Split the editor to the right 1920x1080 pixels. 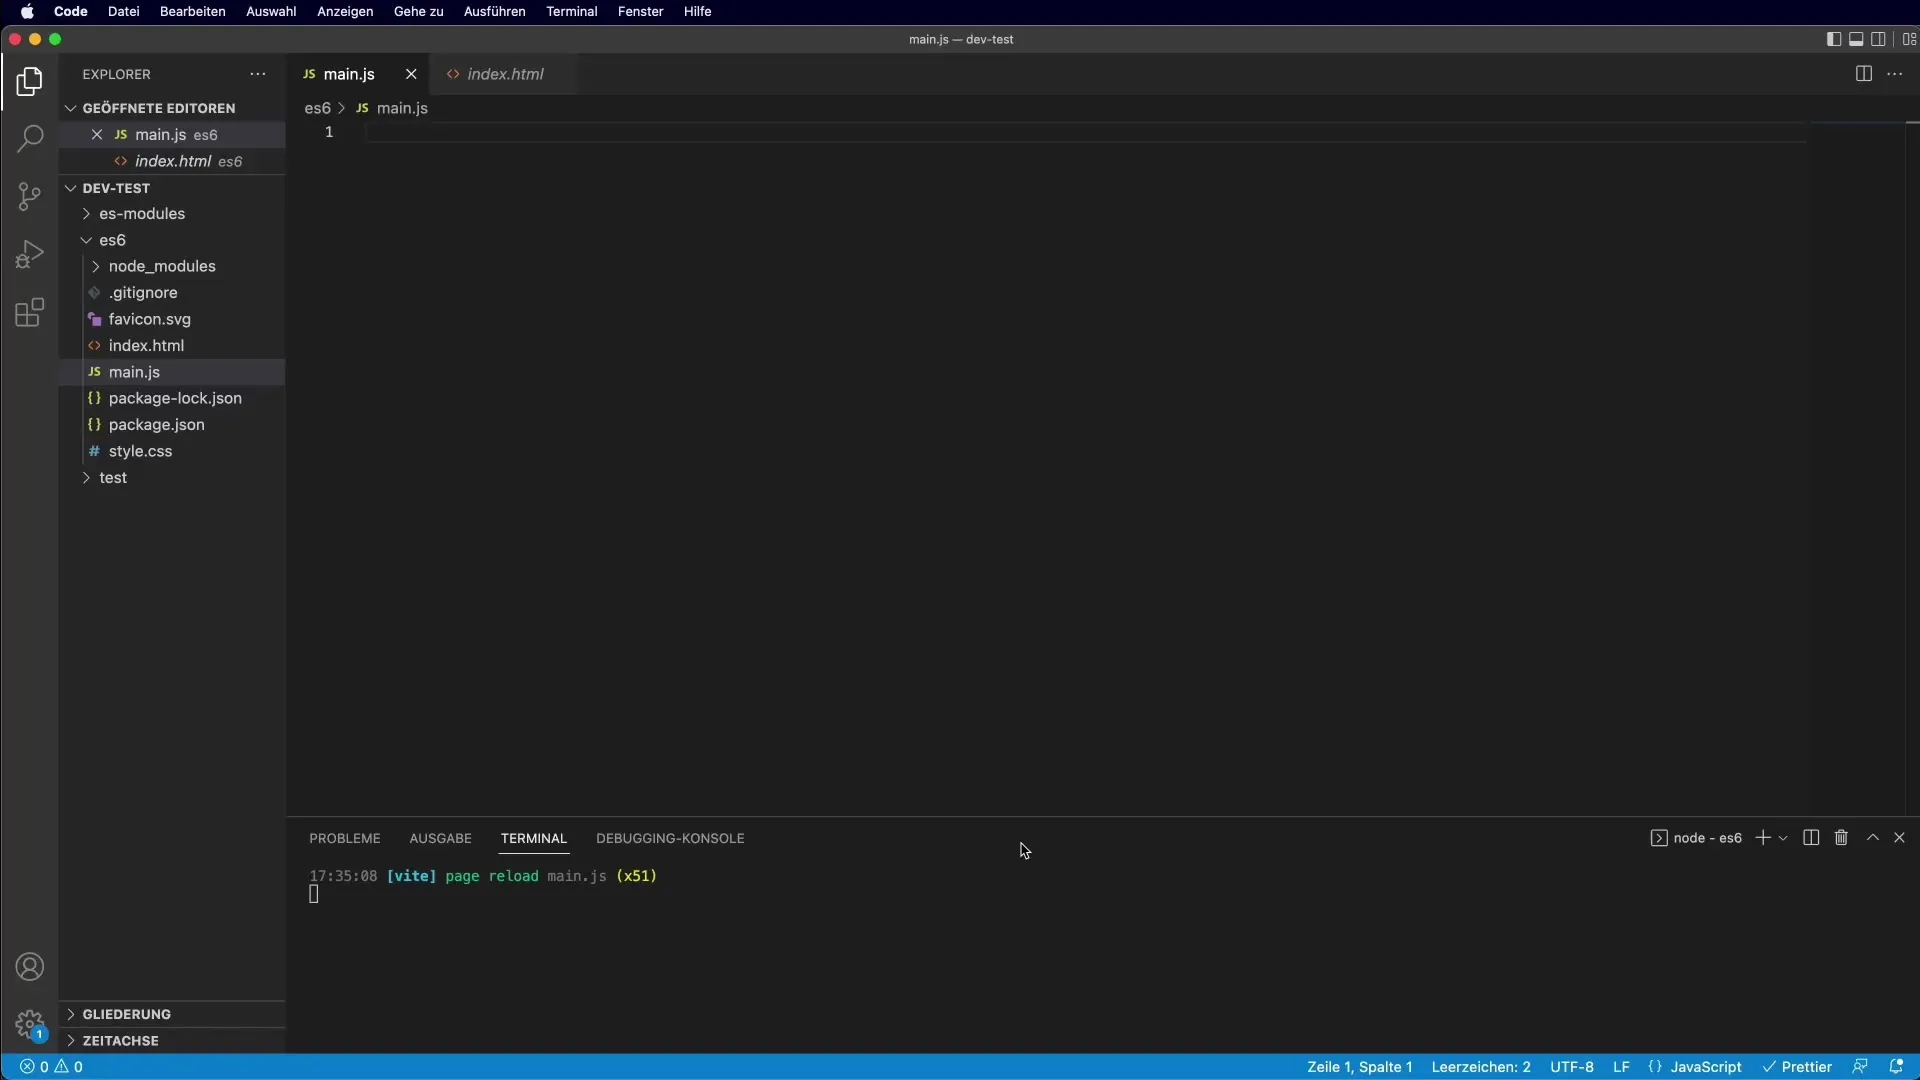tap(1863, 74)
